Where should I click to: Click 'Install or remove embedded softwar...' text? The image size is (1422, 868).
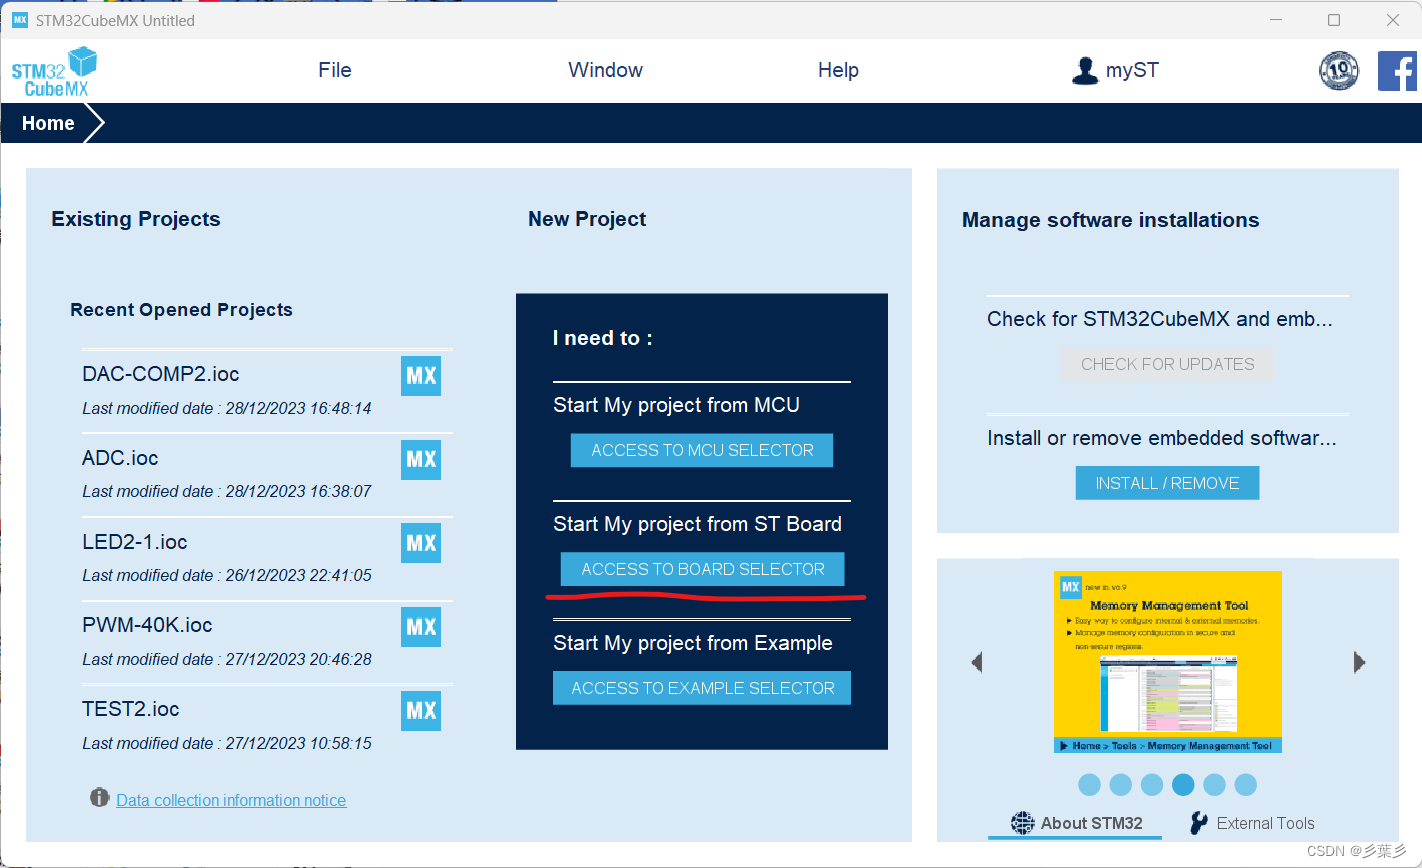(1162, 438)
